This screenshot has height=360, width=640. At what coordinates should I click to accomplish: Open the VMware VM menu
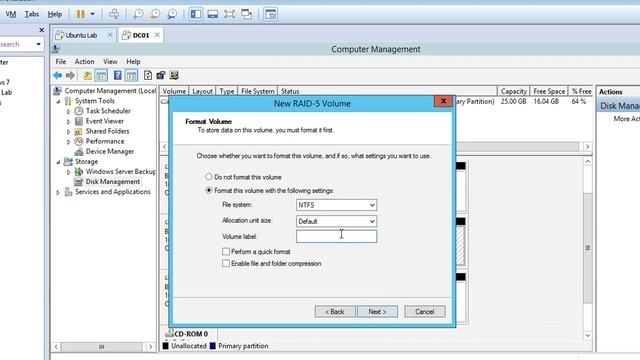click(x=11, y=14)
